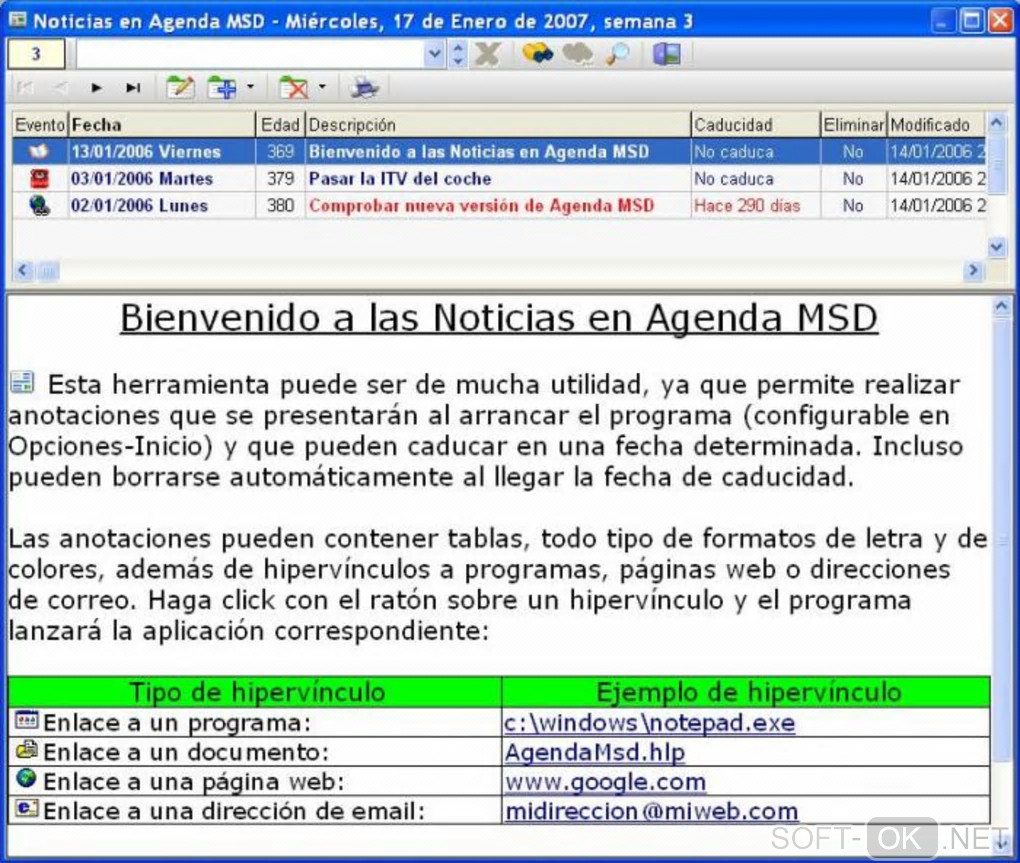The height and width of the screenshot is (863, 1020).
Task: Select row Pasar la ITV del coche
Action: pyautogui.click(x=499, y=178)
